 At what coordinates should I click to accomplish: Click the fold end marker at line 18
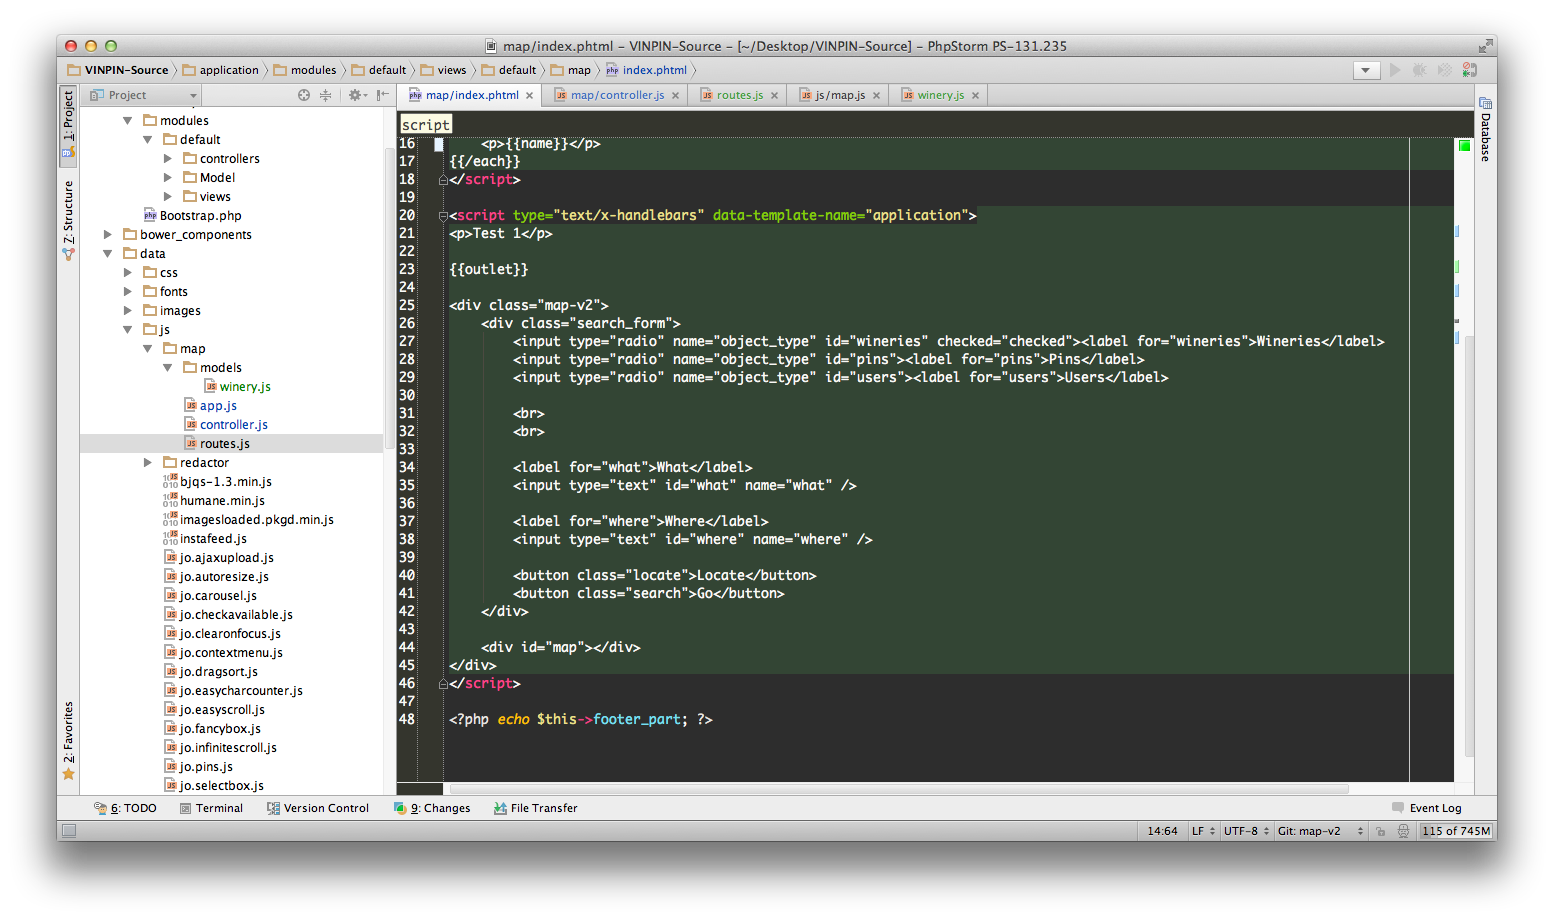tap(442, 180)
